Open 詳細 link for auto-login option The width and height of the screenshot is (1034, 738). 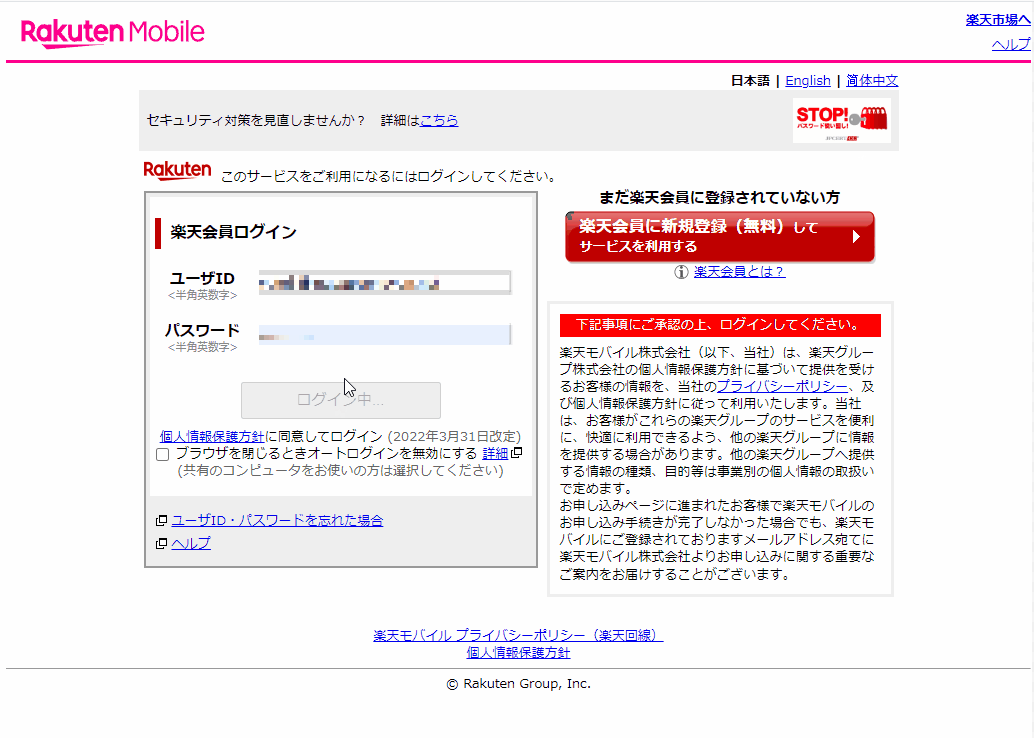(495, 454)
